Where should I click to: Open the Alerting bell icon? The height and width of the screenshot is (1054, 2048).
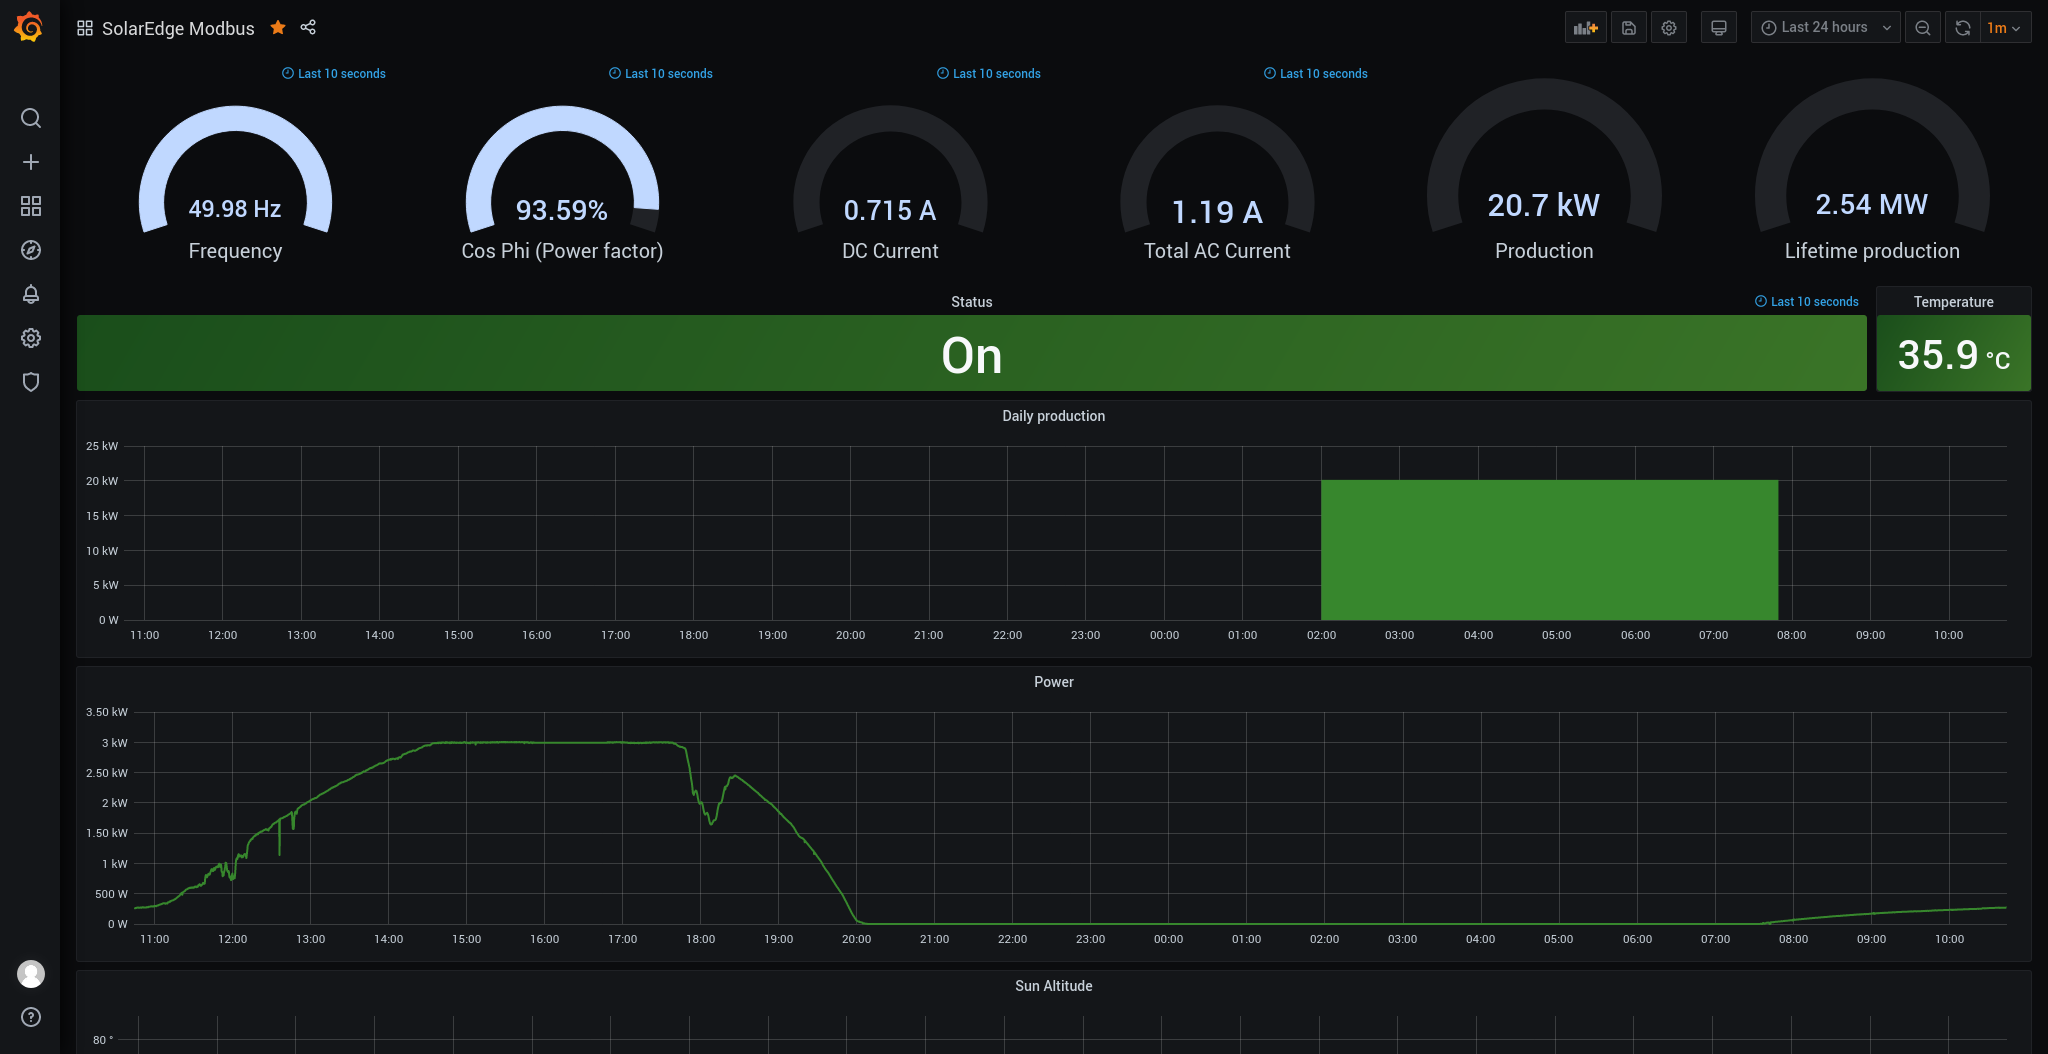31,294
